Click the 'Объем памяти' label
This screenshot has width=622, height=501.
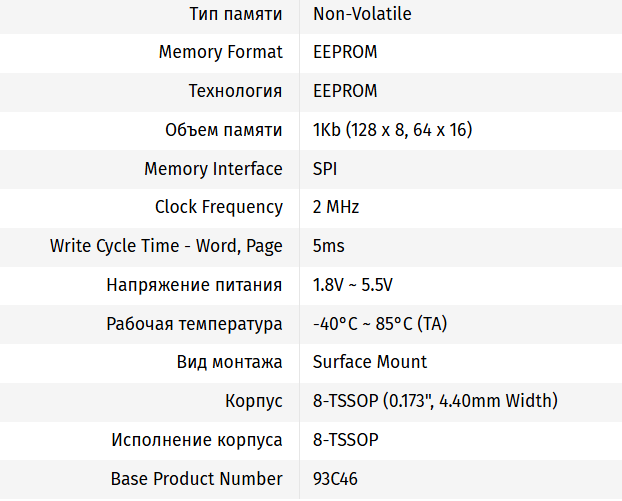[223, 130]
